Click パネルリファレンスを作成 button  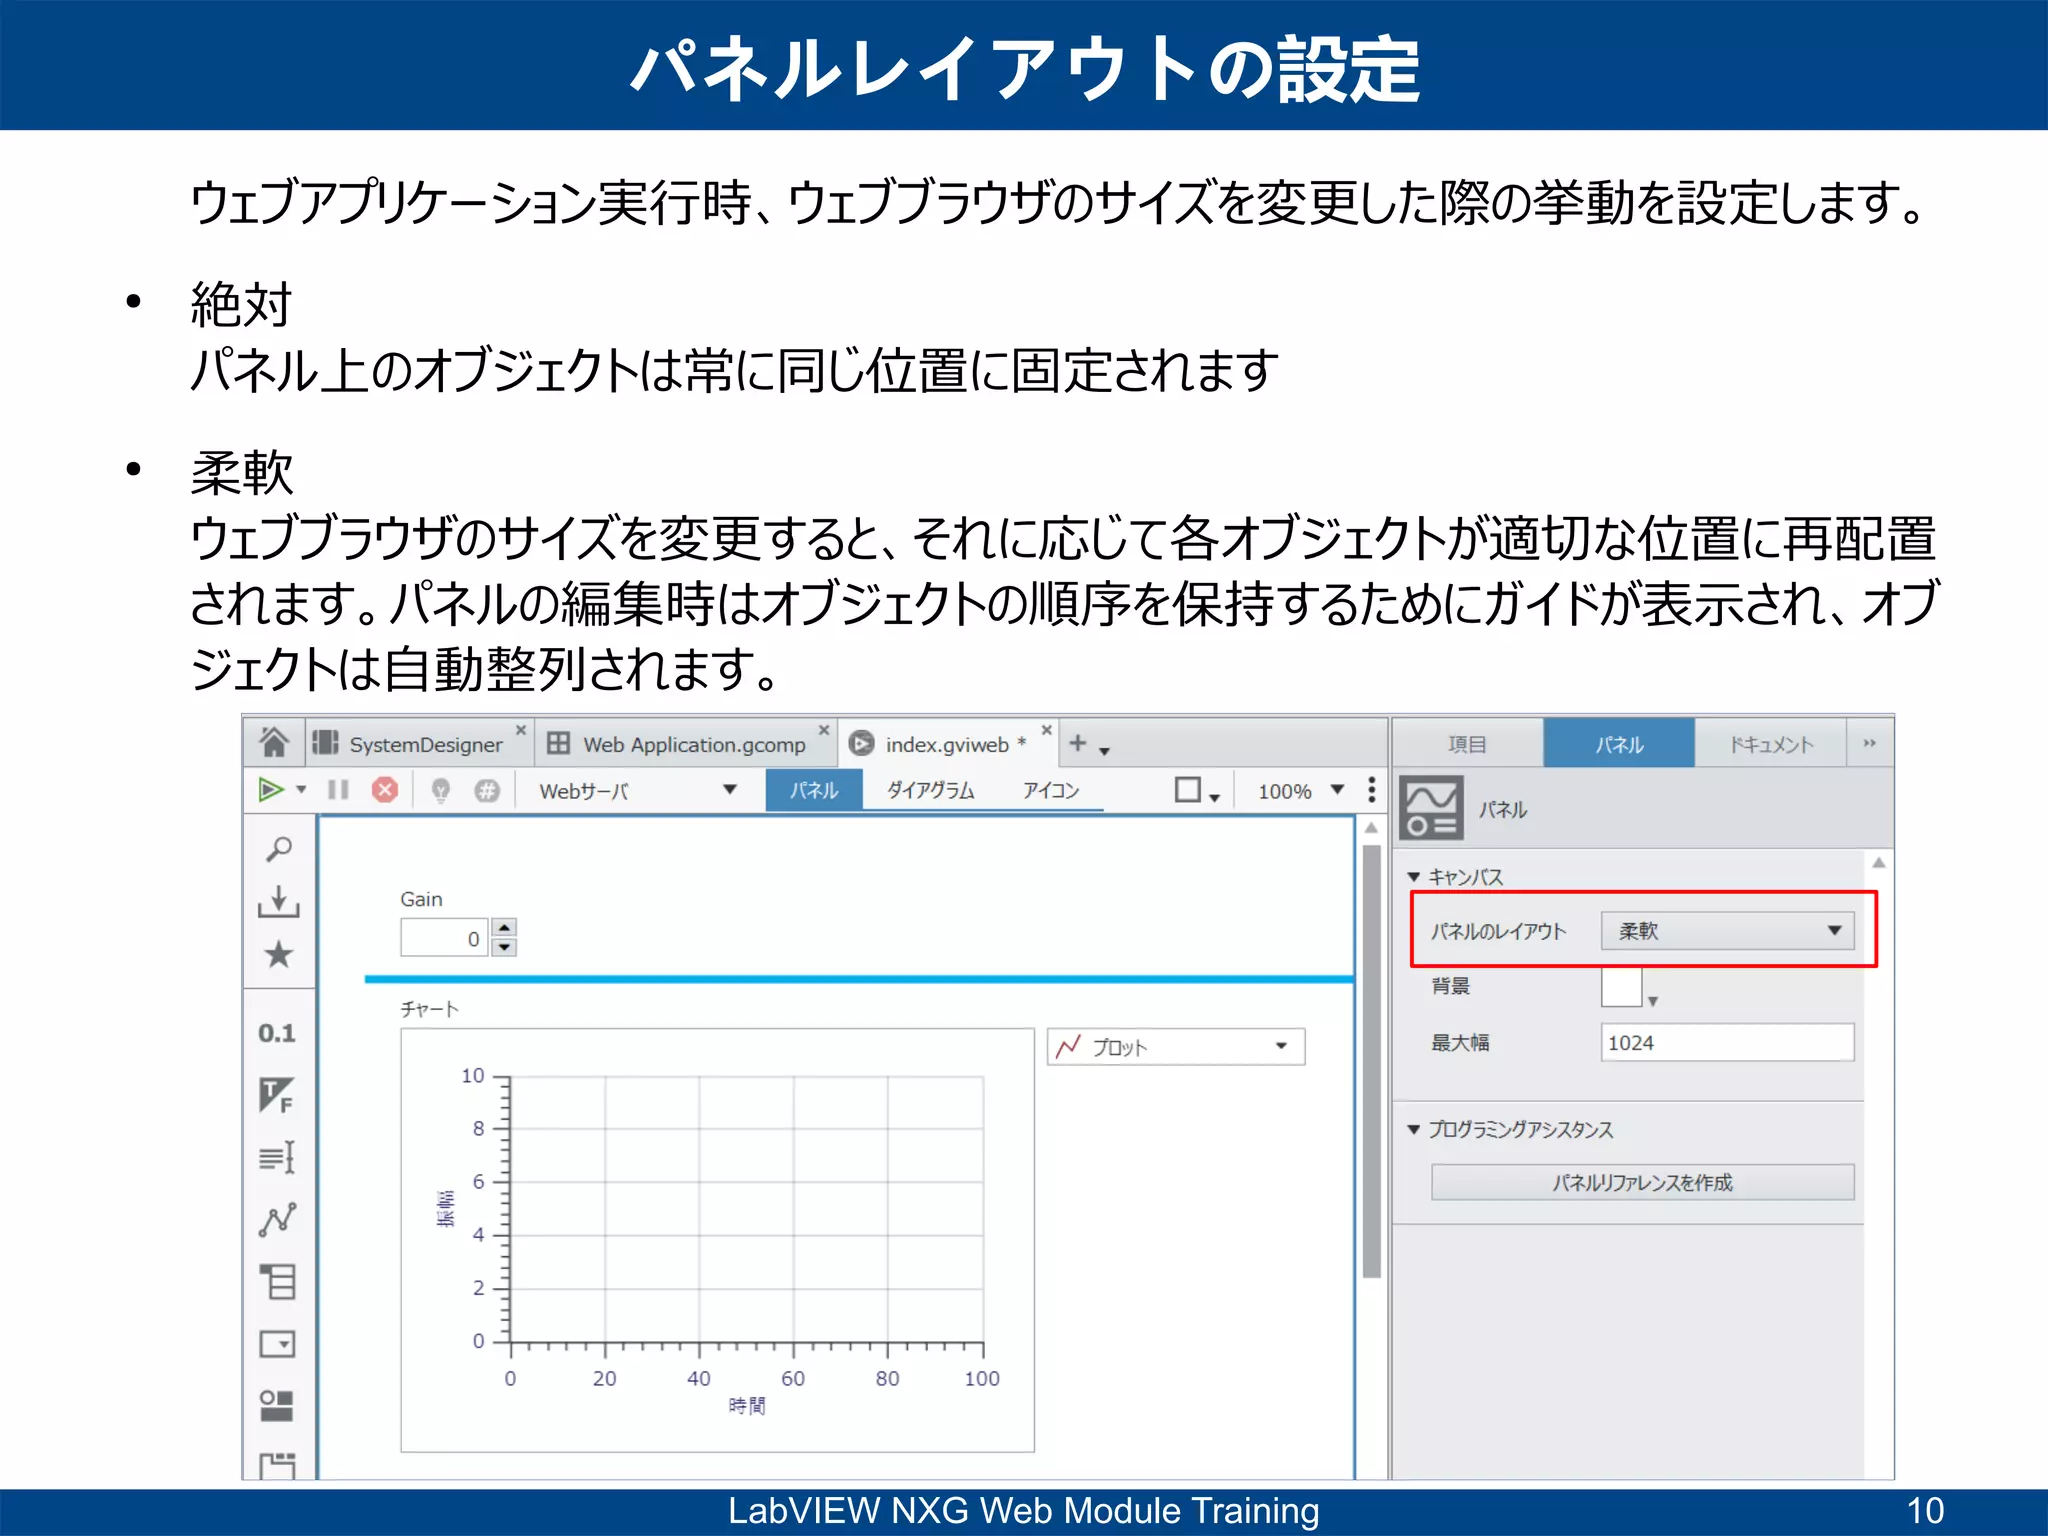pyautogui.click(x=1642, y=1182)
